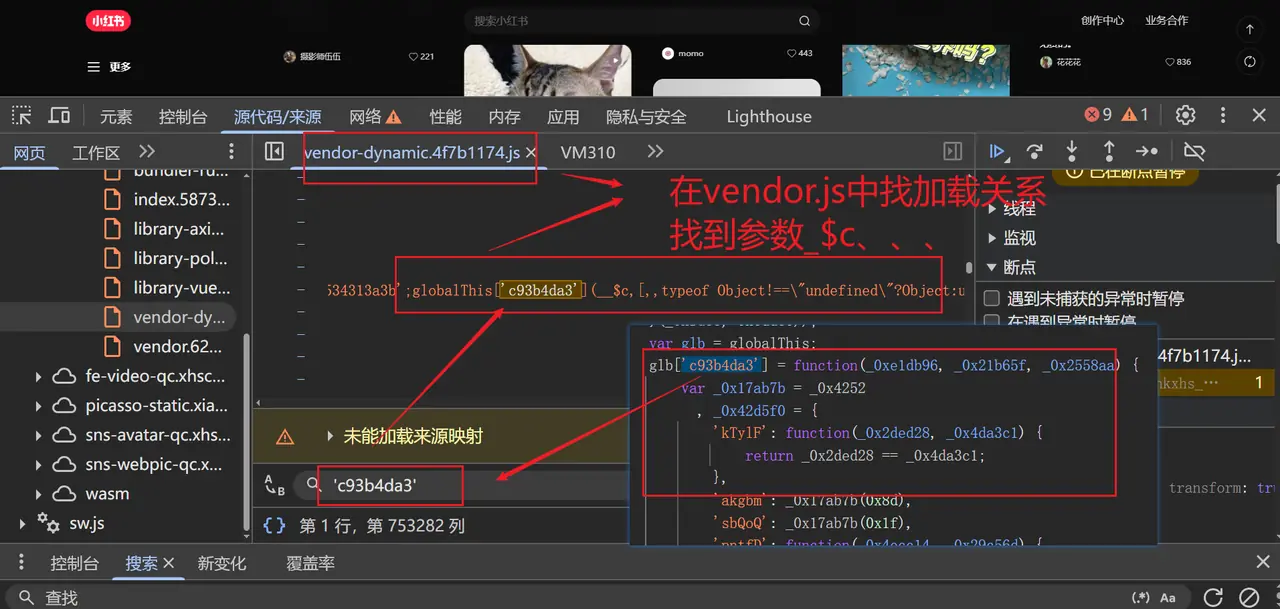The image size is (1280, 609).
Task: Select the inspect element icon
Action: pyautogui.click(x=21, y=115)
